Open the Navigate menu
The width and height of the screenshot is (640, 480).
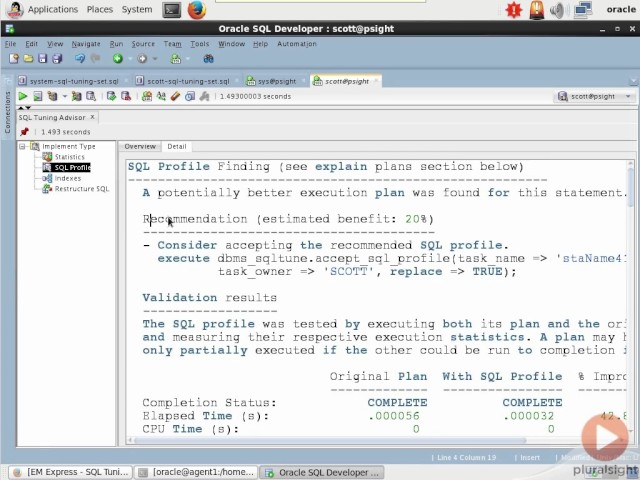86,44
